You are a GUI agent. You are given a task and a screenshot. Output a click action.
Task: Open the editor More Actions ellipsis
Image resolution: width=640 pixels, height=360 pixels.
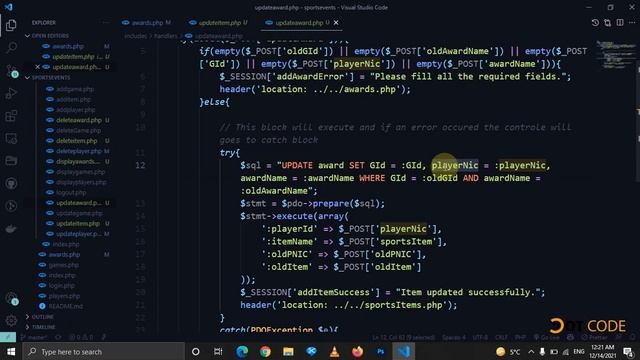coord(632,23)
